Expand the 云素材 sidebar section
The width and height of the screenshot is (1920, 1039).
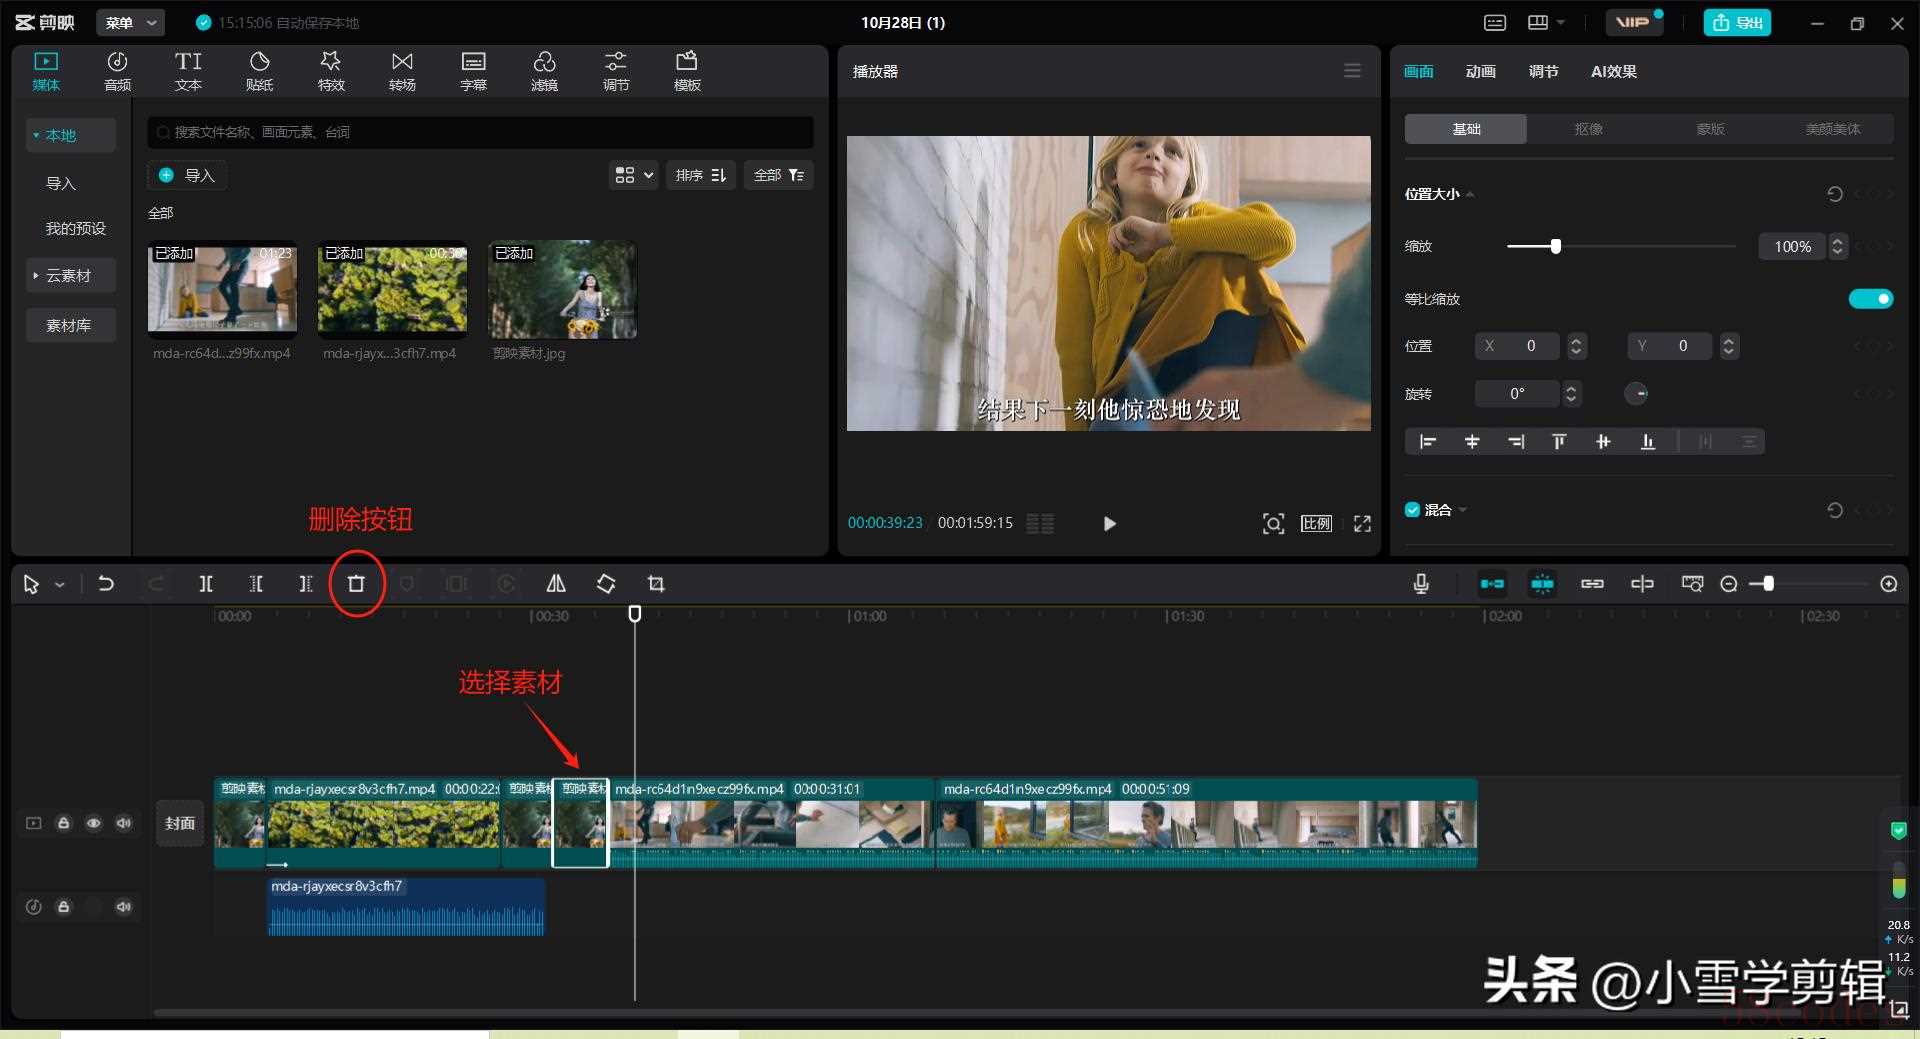pyautogui.click(x=68, y=276)
